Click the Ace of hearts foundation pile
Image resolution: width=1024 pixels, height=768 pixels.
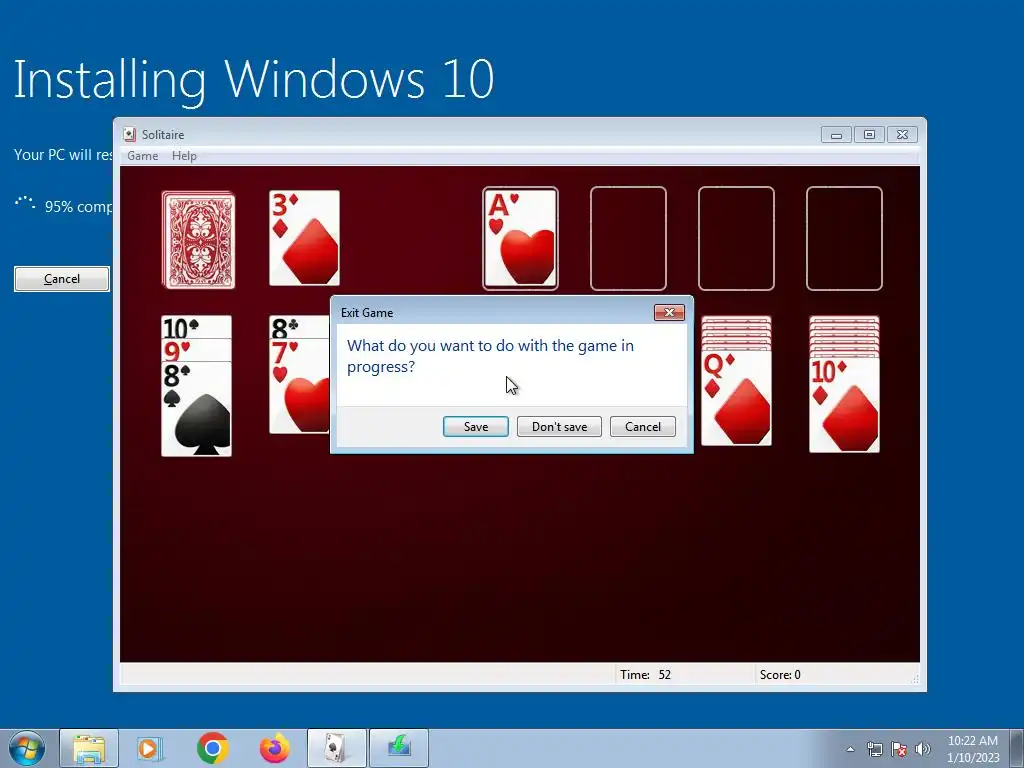point(520,238)
